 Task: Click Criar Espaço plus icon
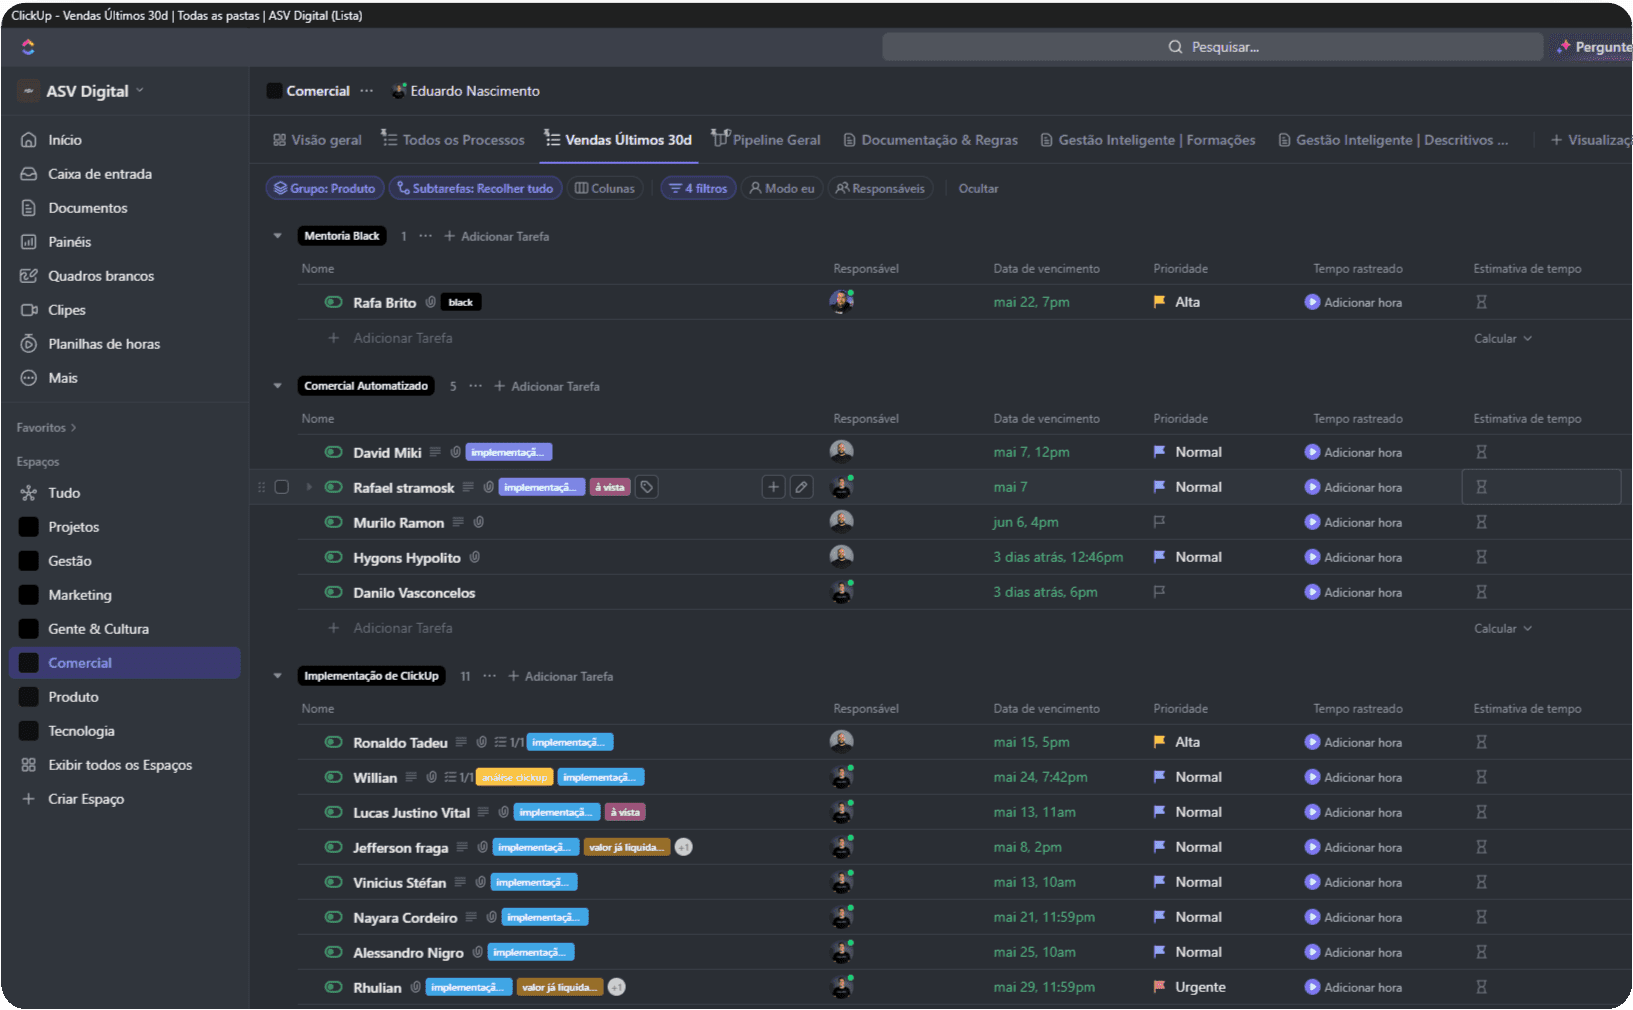[x=28, y=799]
